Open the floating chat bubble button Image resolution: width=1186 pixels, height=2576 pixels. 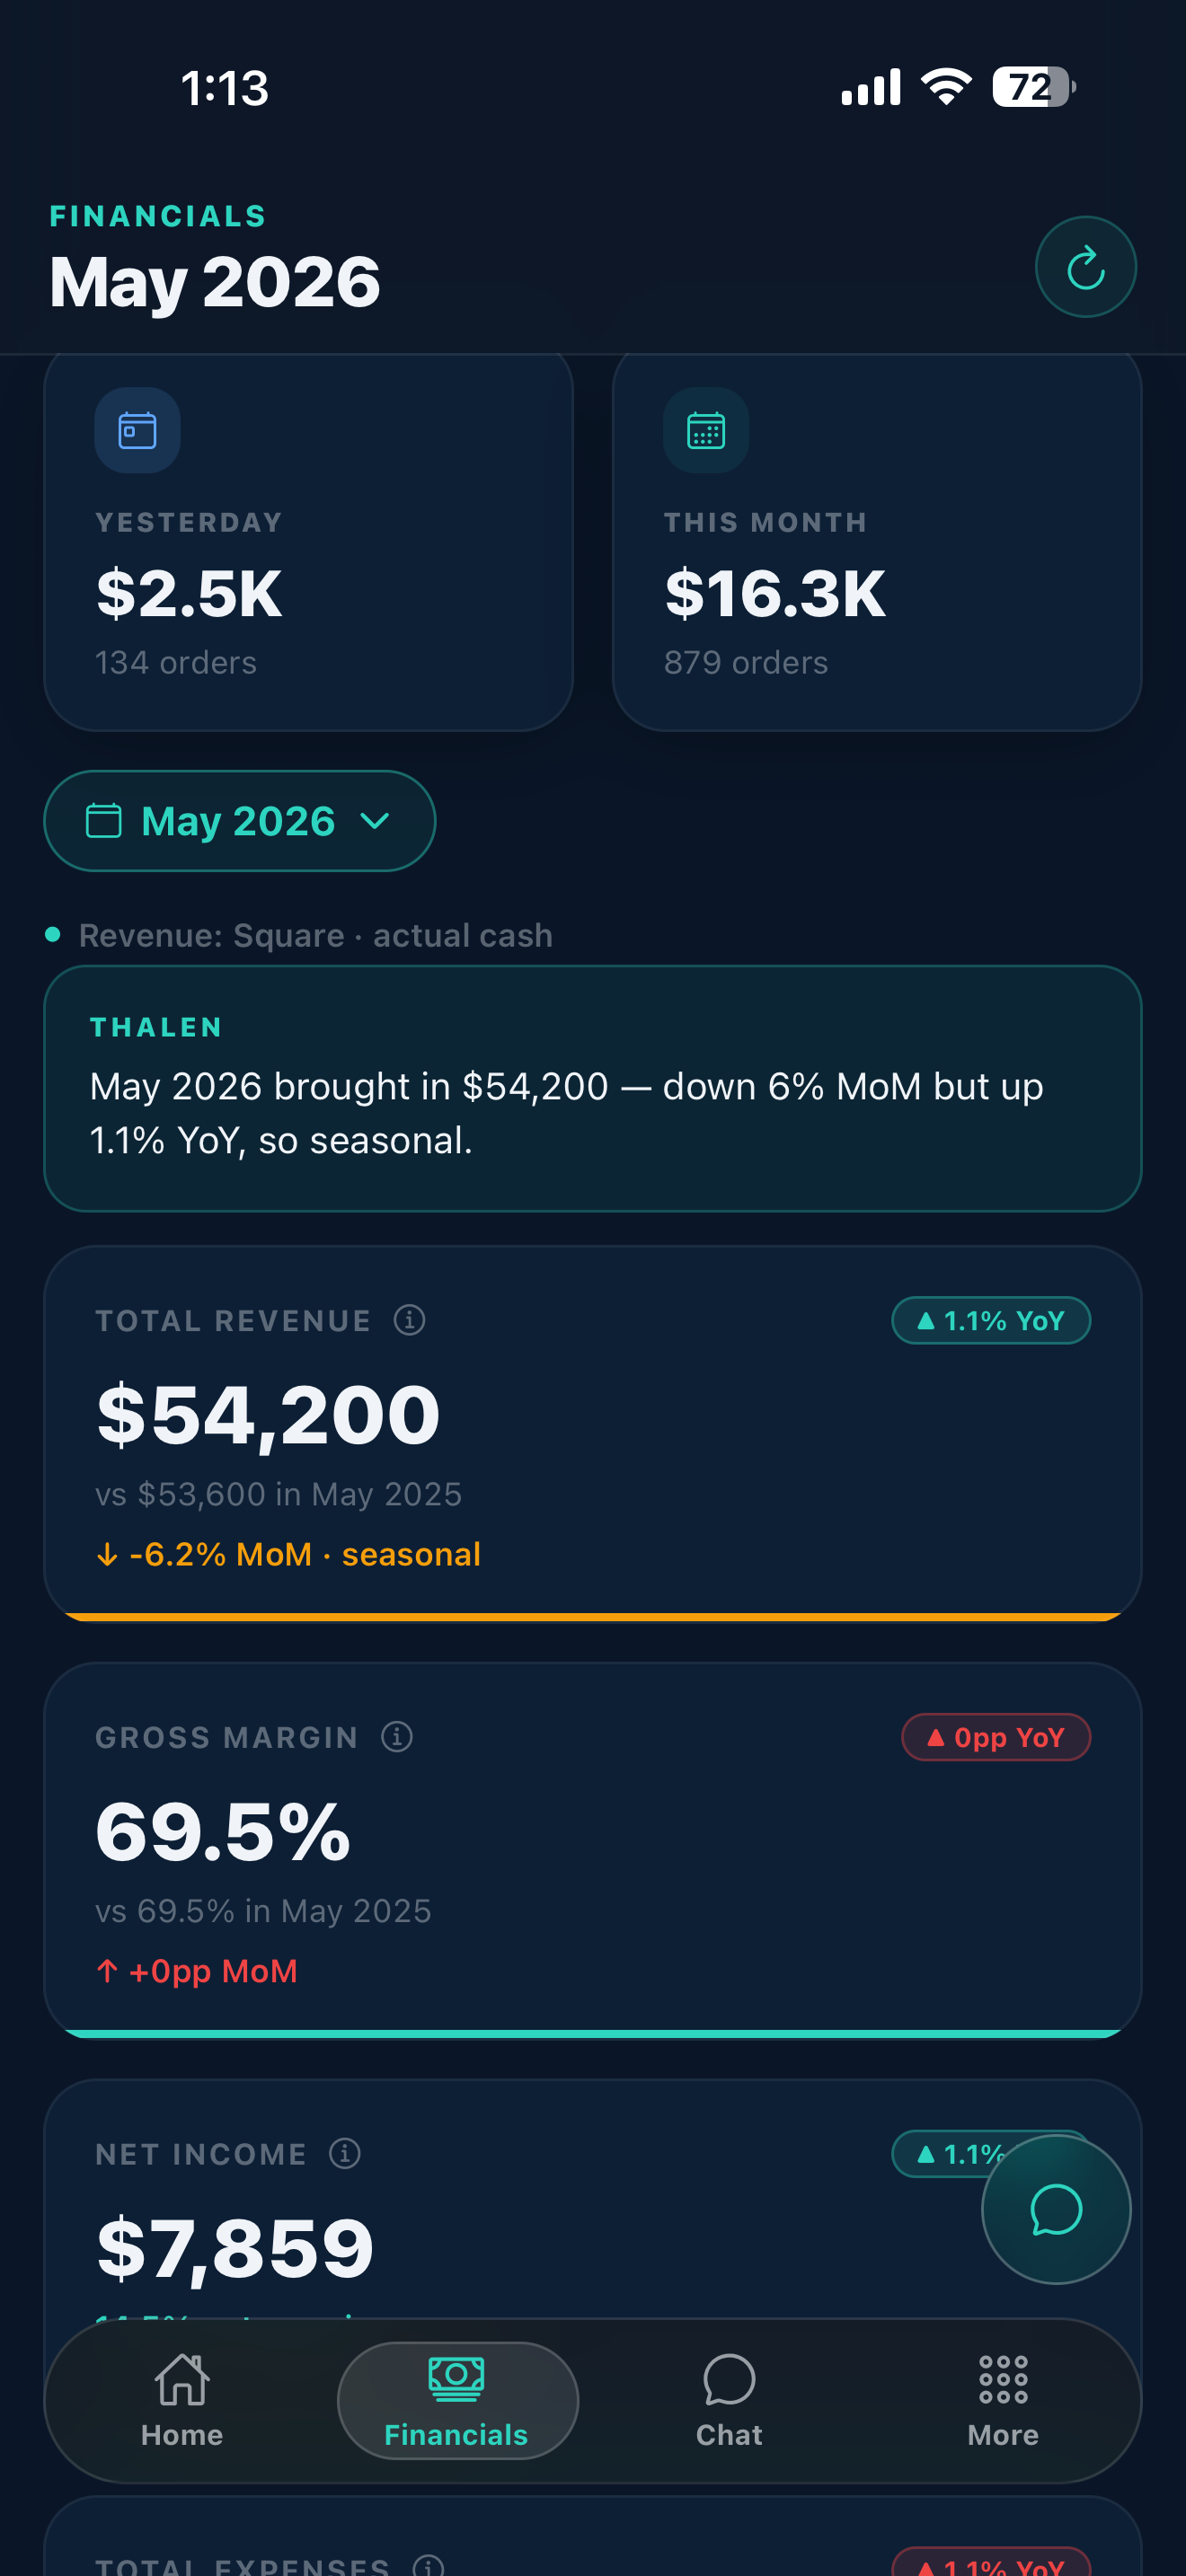(x=1056, y=2209)
